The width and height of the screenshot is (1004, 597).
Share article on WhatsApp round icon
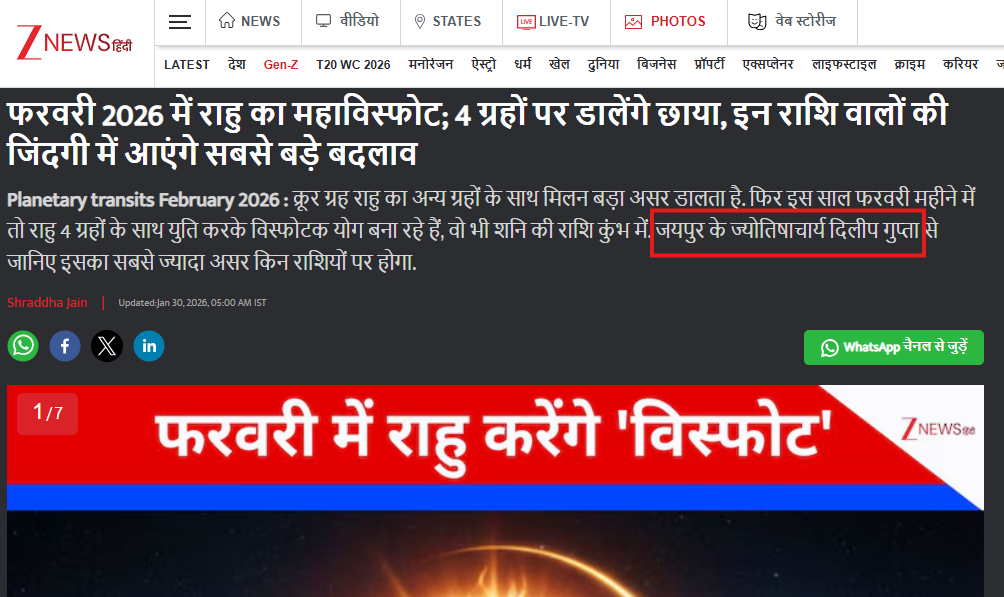pyautogui.click(x=23, y=346)
